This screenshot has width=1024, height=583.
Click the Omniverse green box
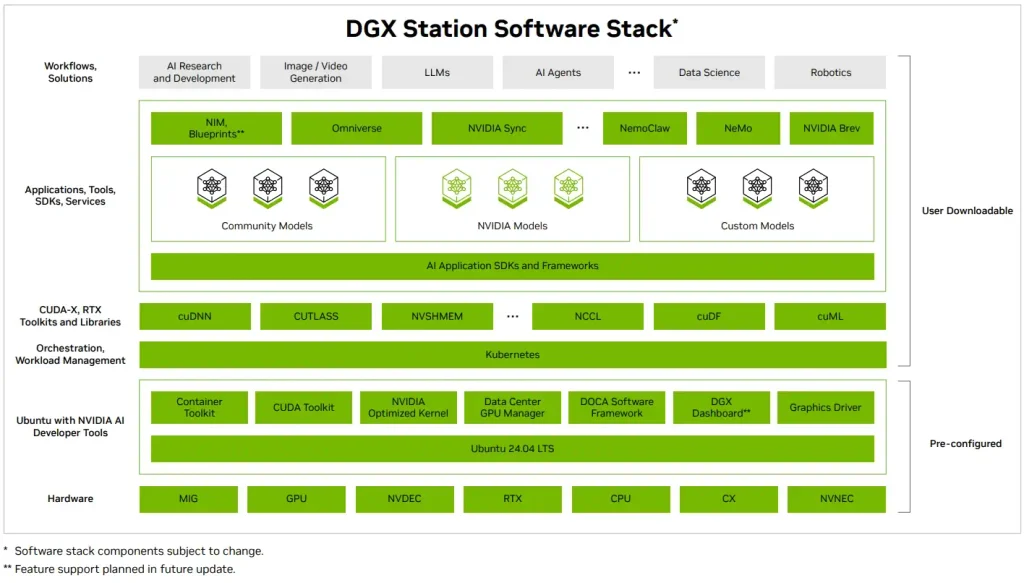click(x=357, y=128)
